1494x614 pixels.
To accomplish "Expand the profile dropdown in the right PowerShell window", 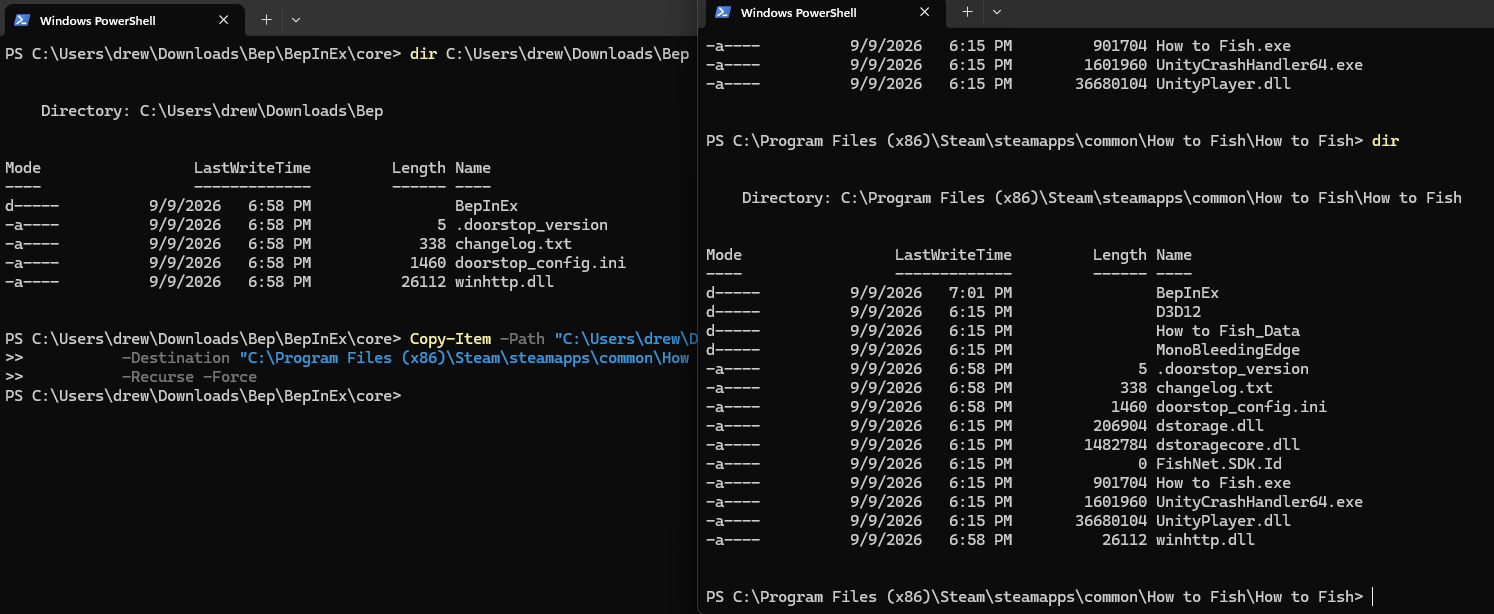I will click(x=996, y=12).
